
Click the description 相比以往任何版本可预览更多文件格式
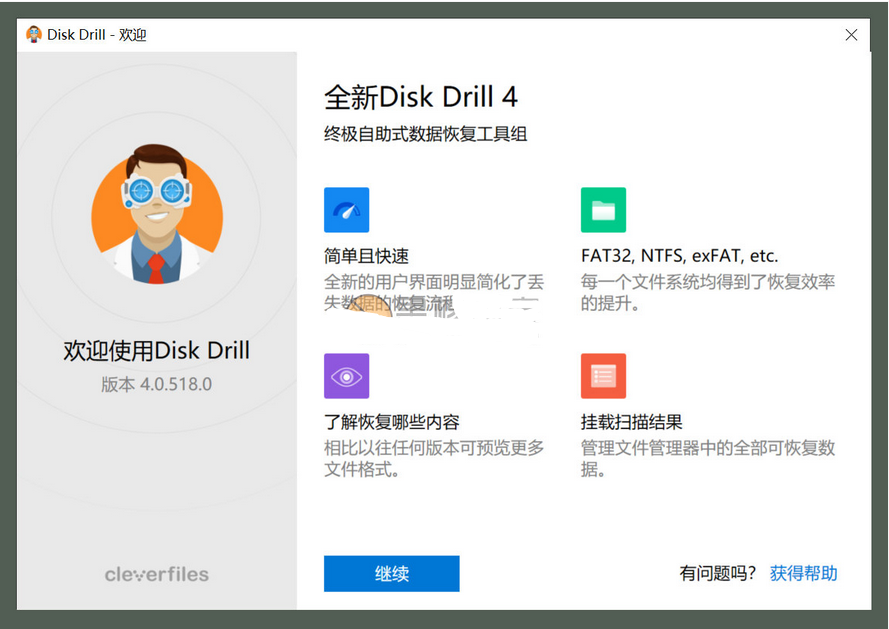(x=434, y=459)
